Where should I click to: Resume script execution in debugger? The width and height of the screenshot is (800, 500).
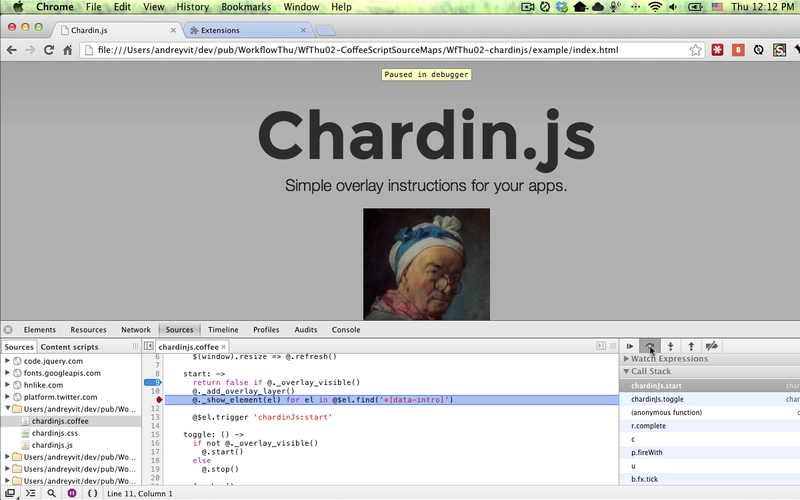(630, 346)
